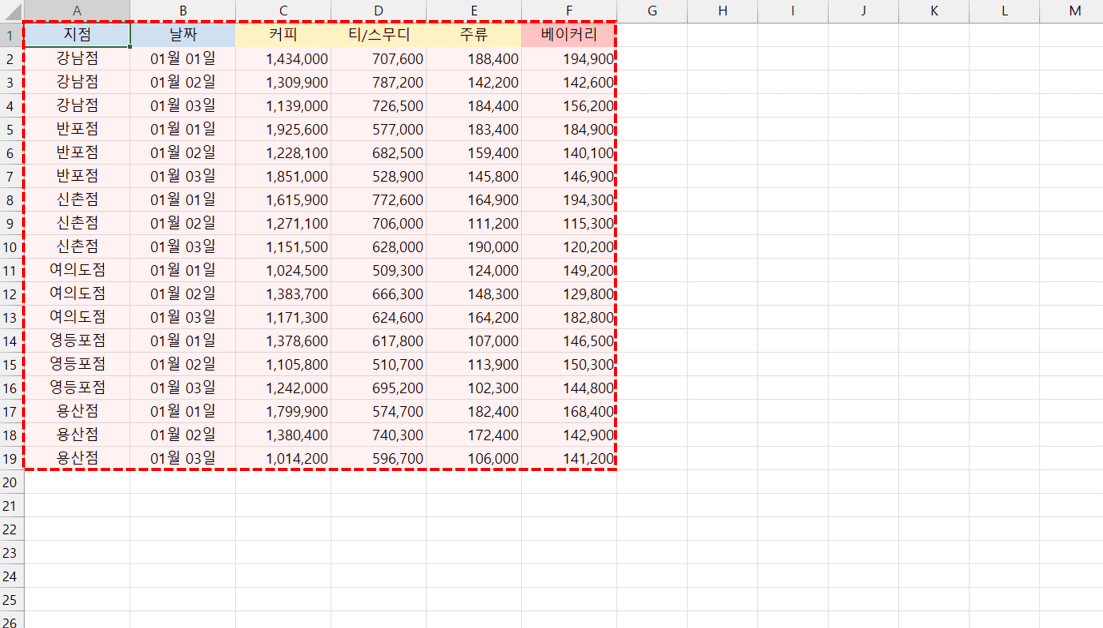Select the cell with value 787,200
Screen dimensions: 1103x628
click(x=378, y=82)
